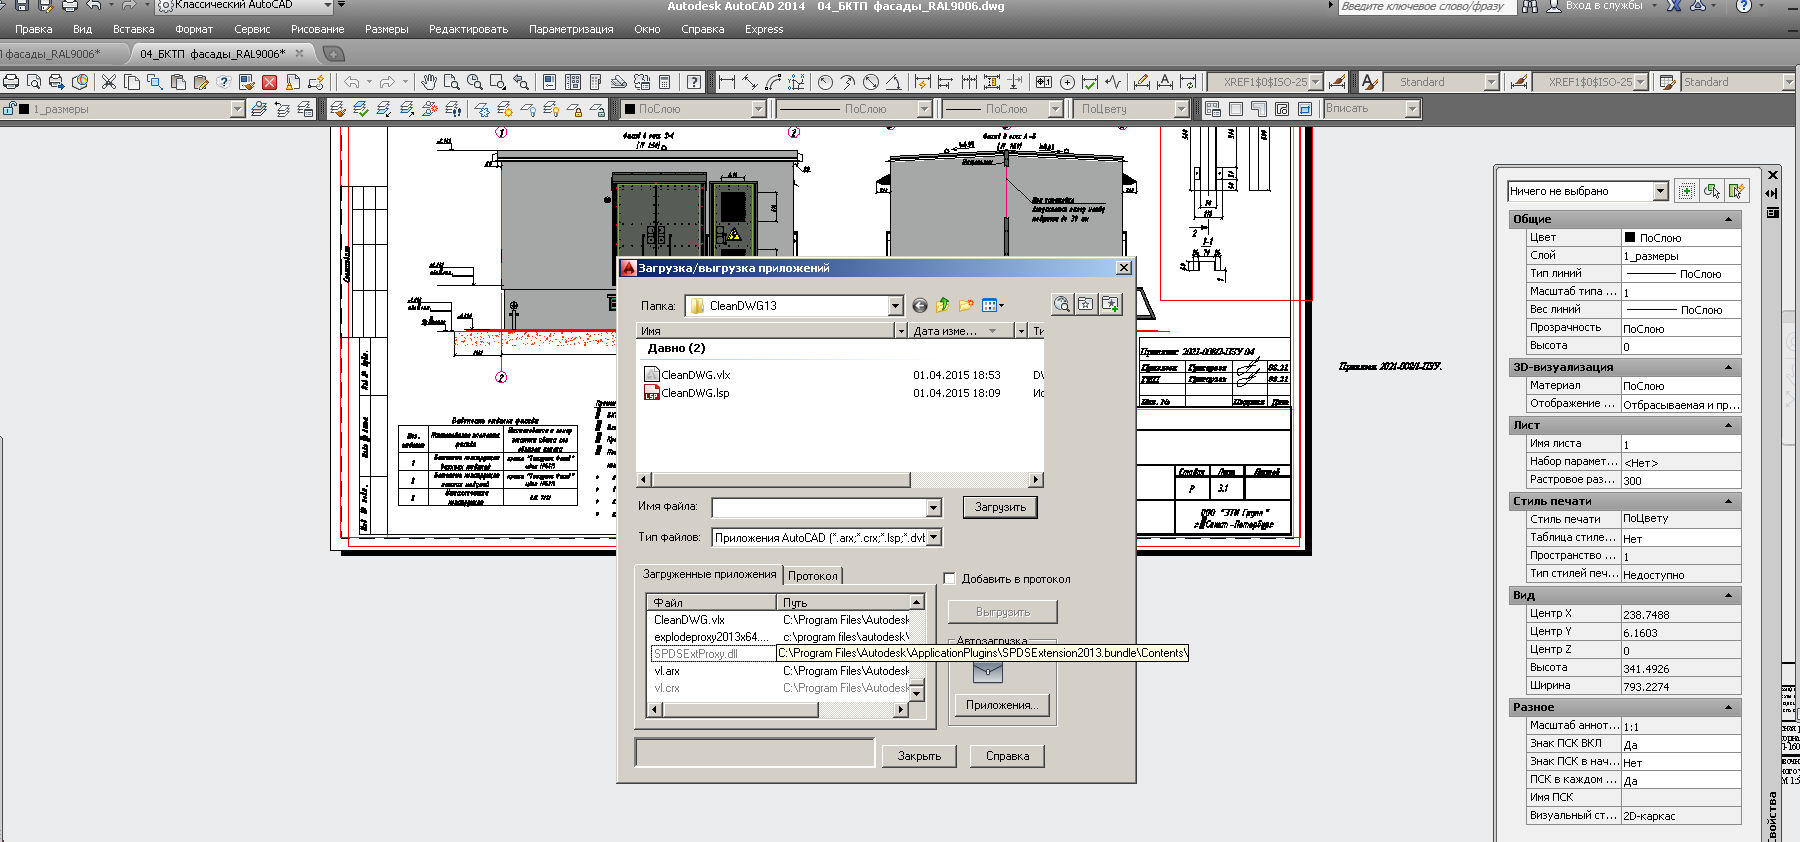Check the 'Добавить в протокол' checkbox
This screenshot has height=842, width=1800.
tap(950, 578)
